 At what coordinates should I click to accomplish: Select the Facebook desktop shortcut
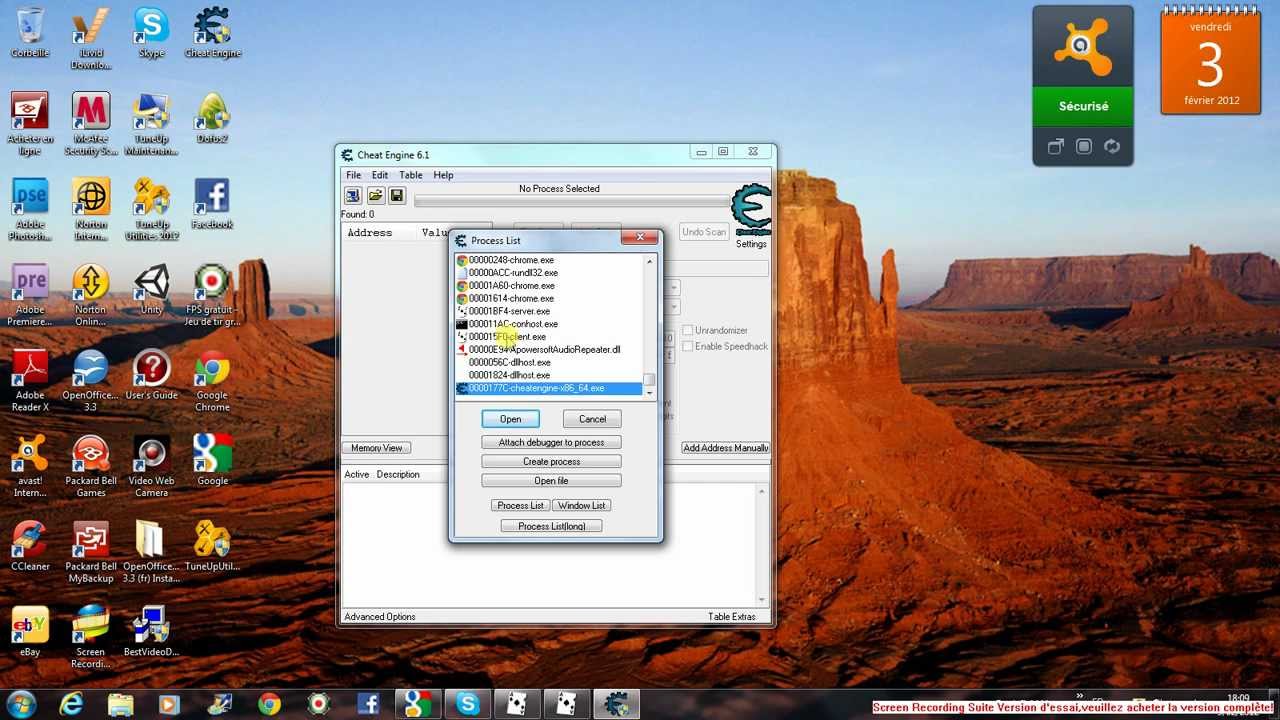click(212, 204)
